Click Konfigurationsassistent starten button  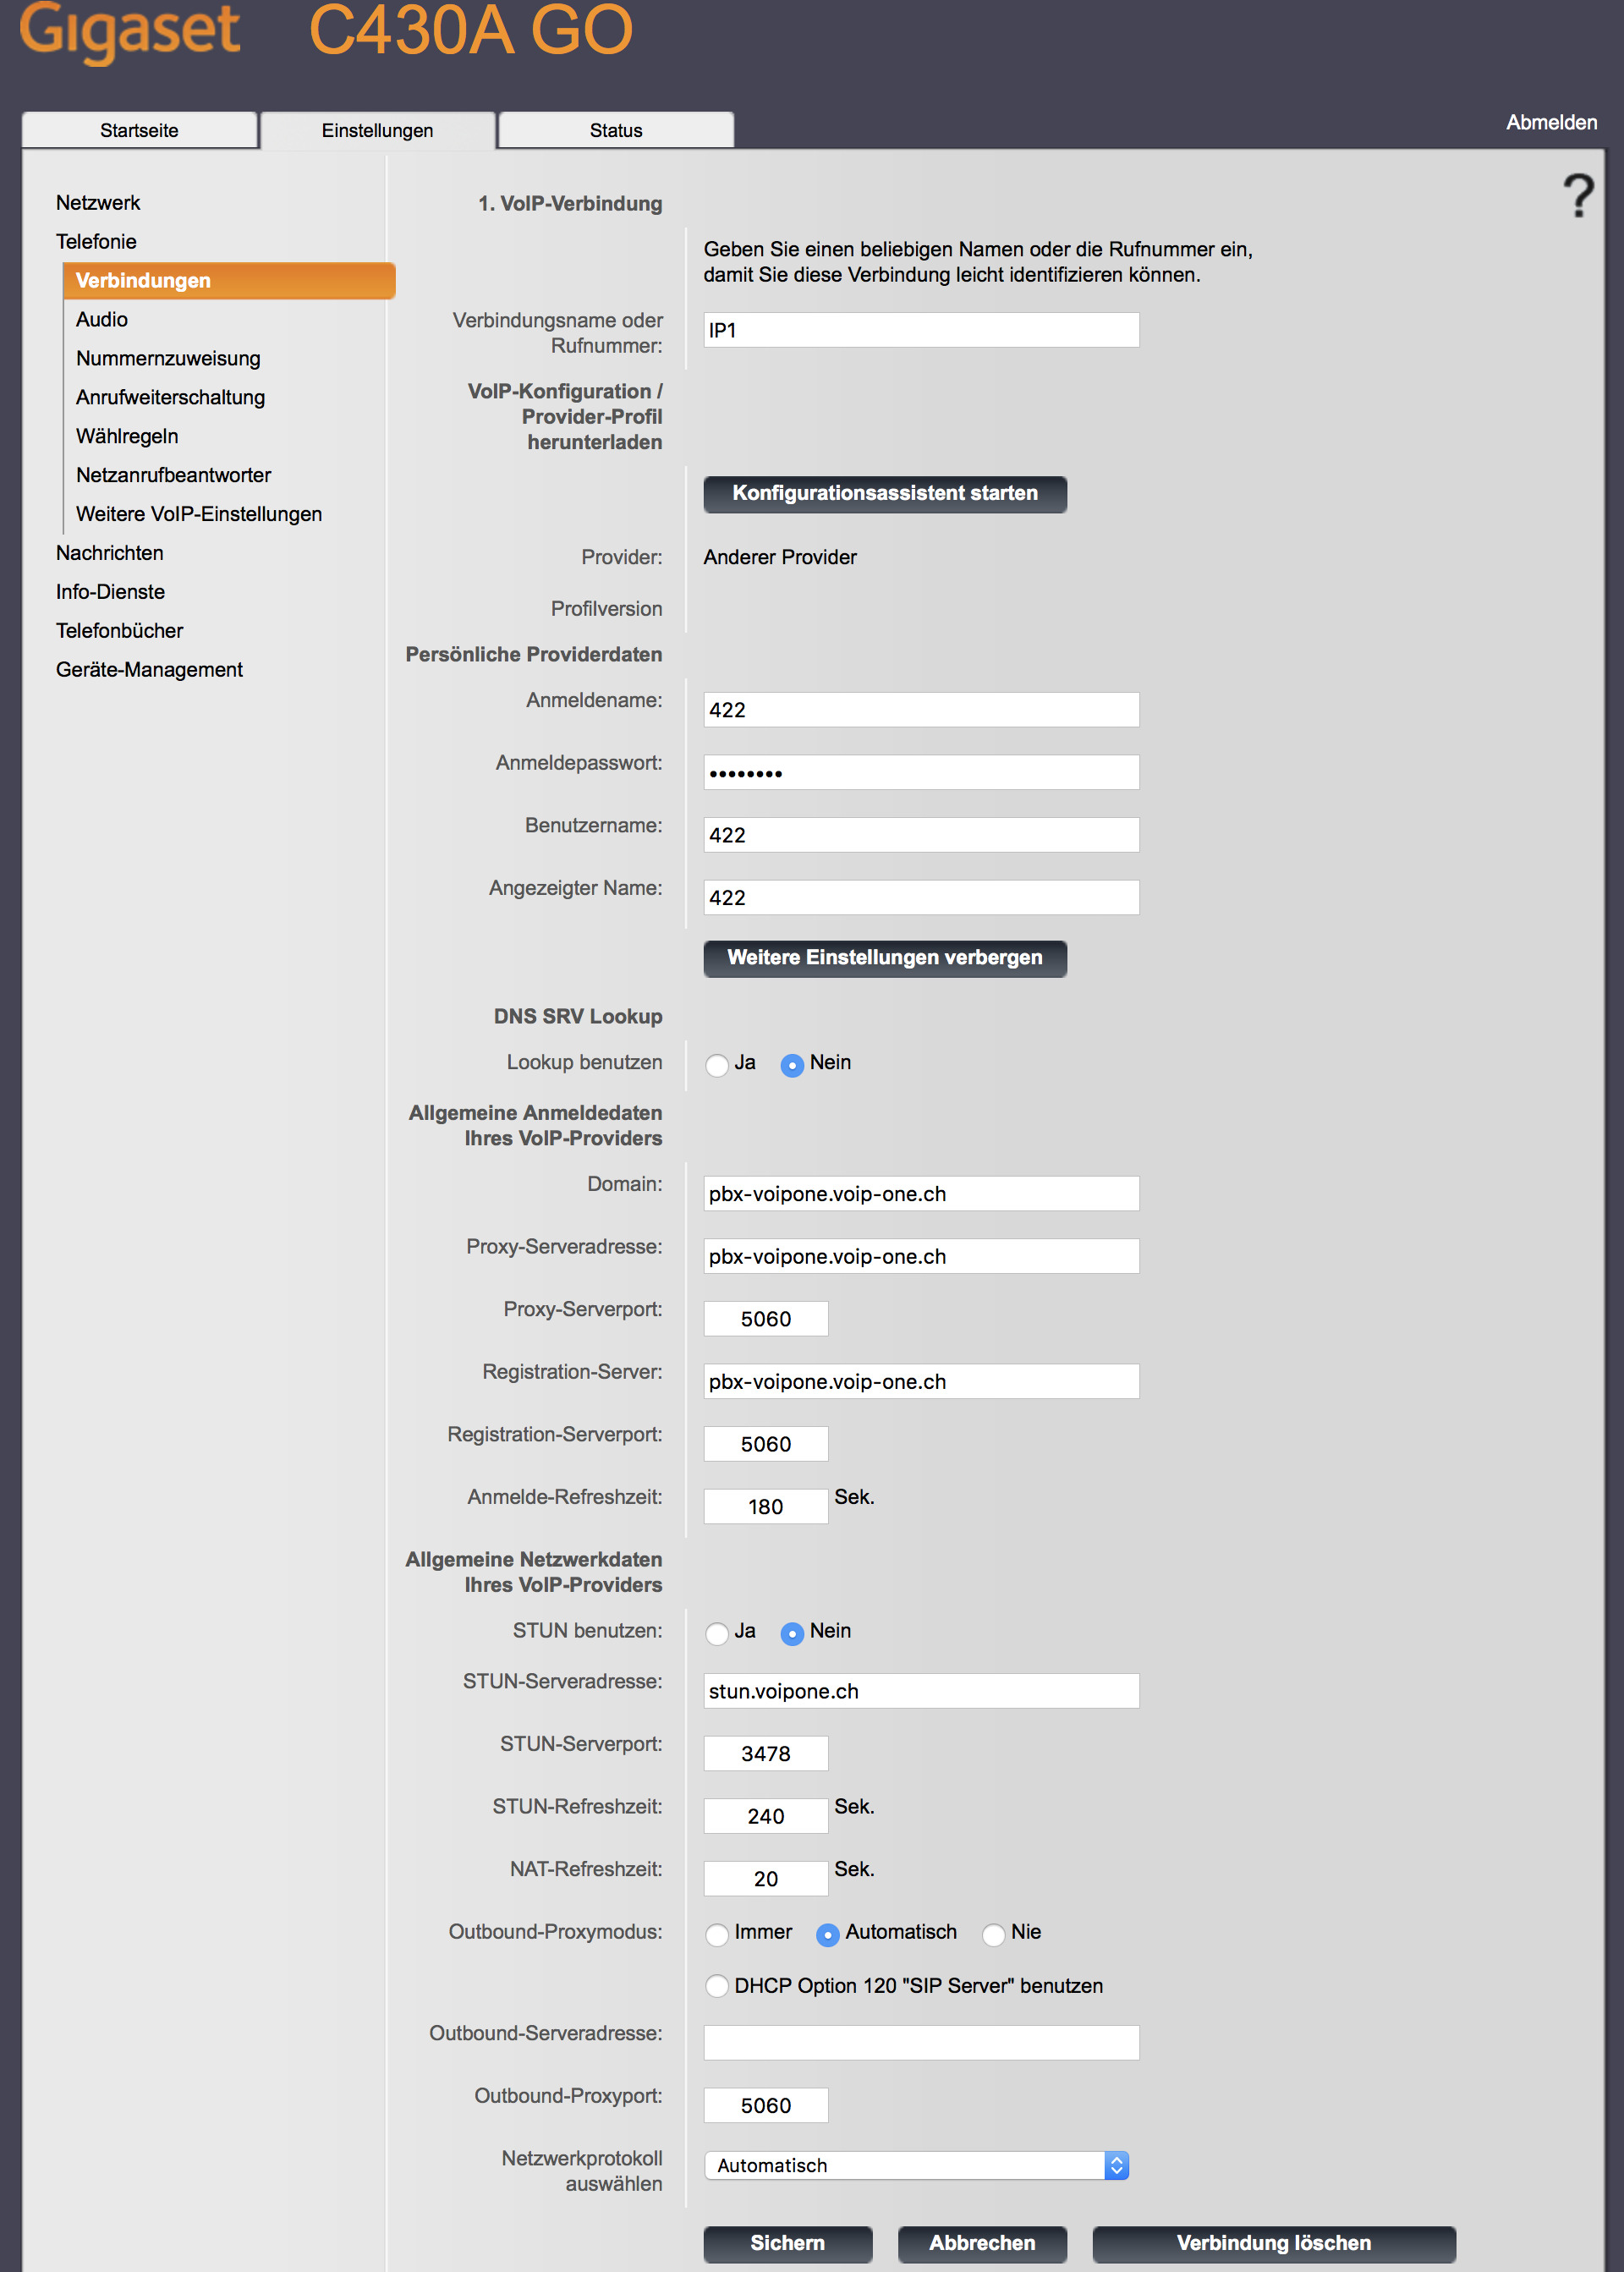point(885,494)
